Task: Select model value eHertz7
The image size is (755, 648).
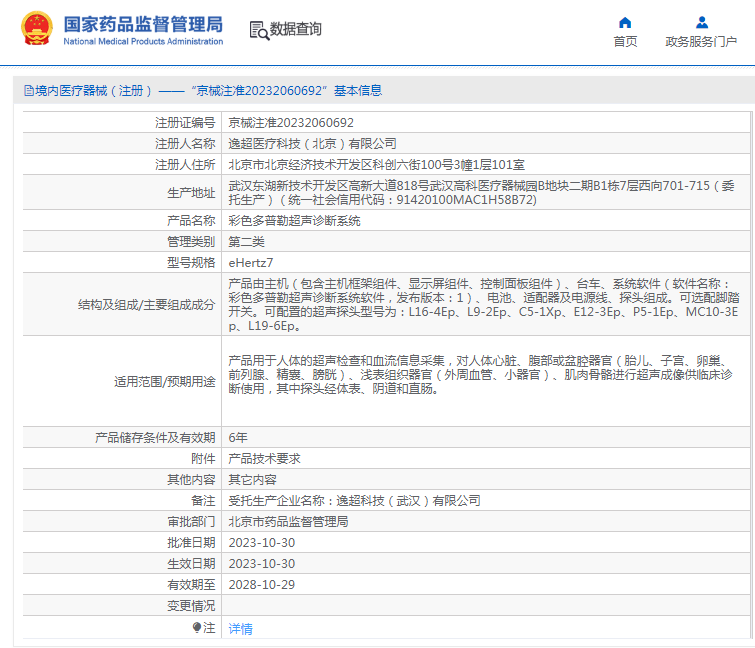Action: [250, 262]
